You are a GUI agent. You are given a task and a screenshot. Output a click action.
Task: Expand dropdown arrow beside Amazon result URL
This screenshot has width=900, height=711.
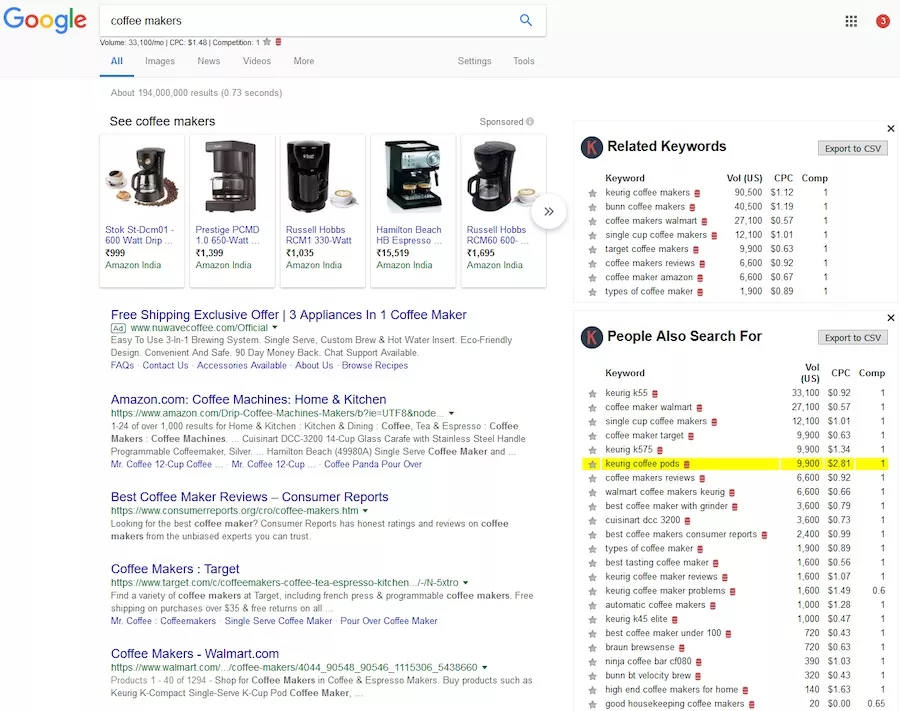(x=452, y=413)
